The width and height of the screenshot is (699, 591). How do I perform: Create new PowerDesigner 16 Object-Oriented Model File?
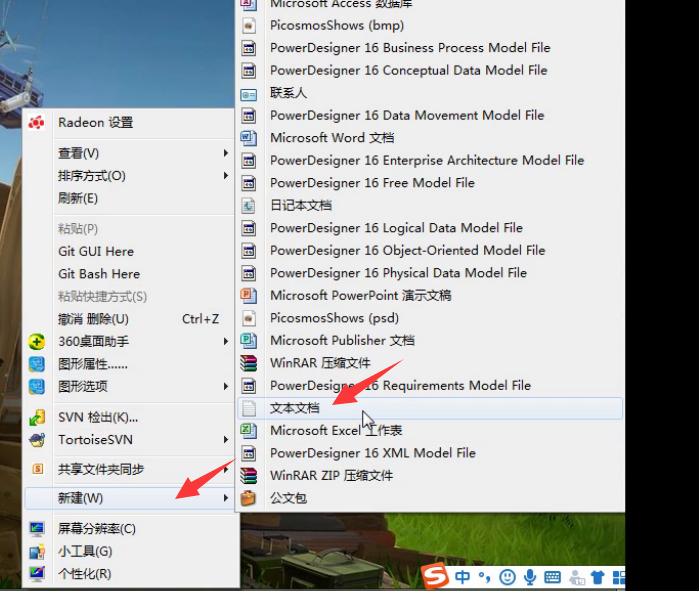pyautogui.click(x=430, y=250)
